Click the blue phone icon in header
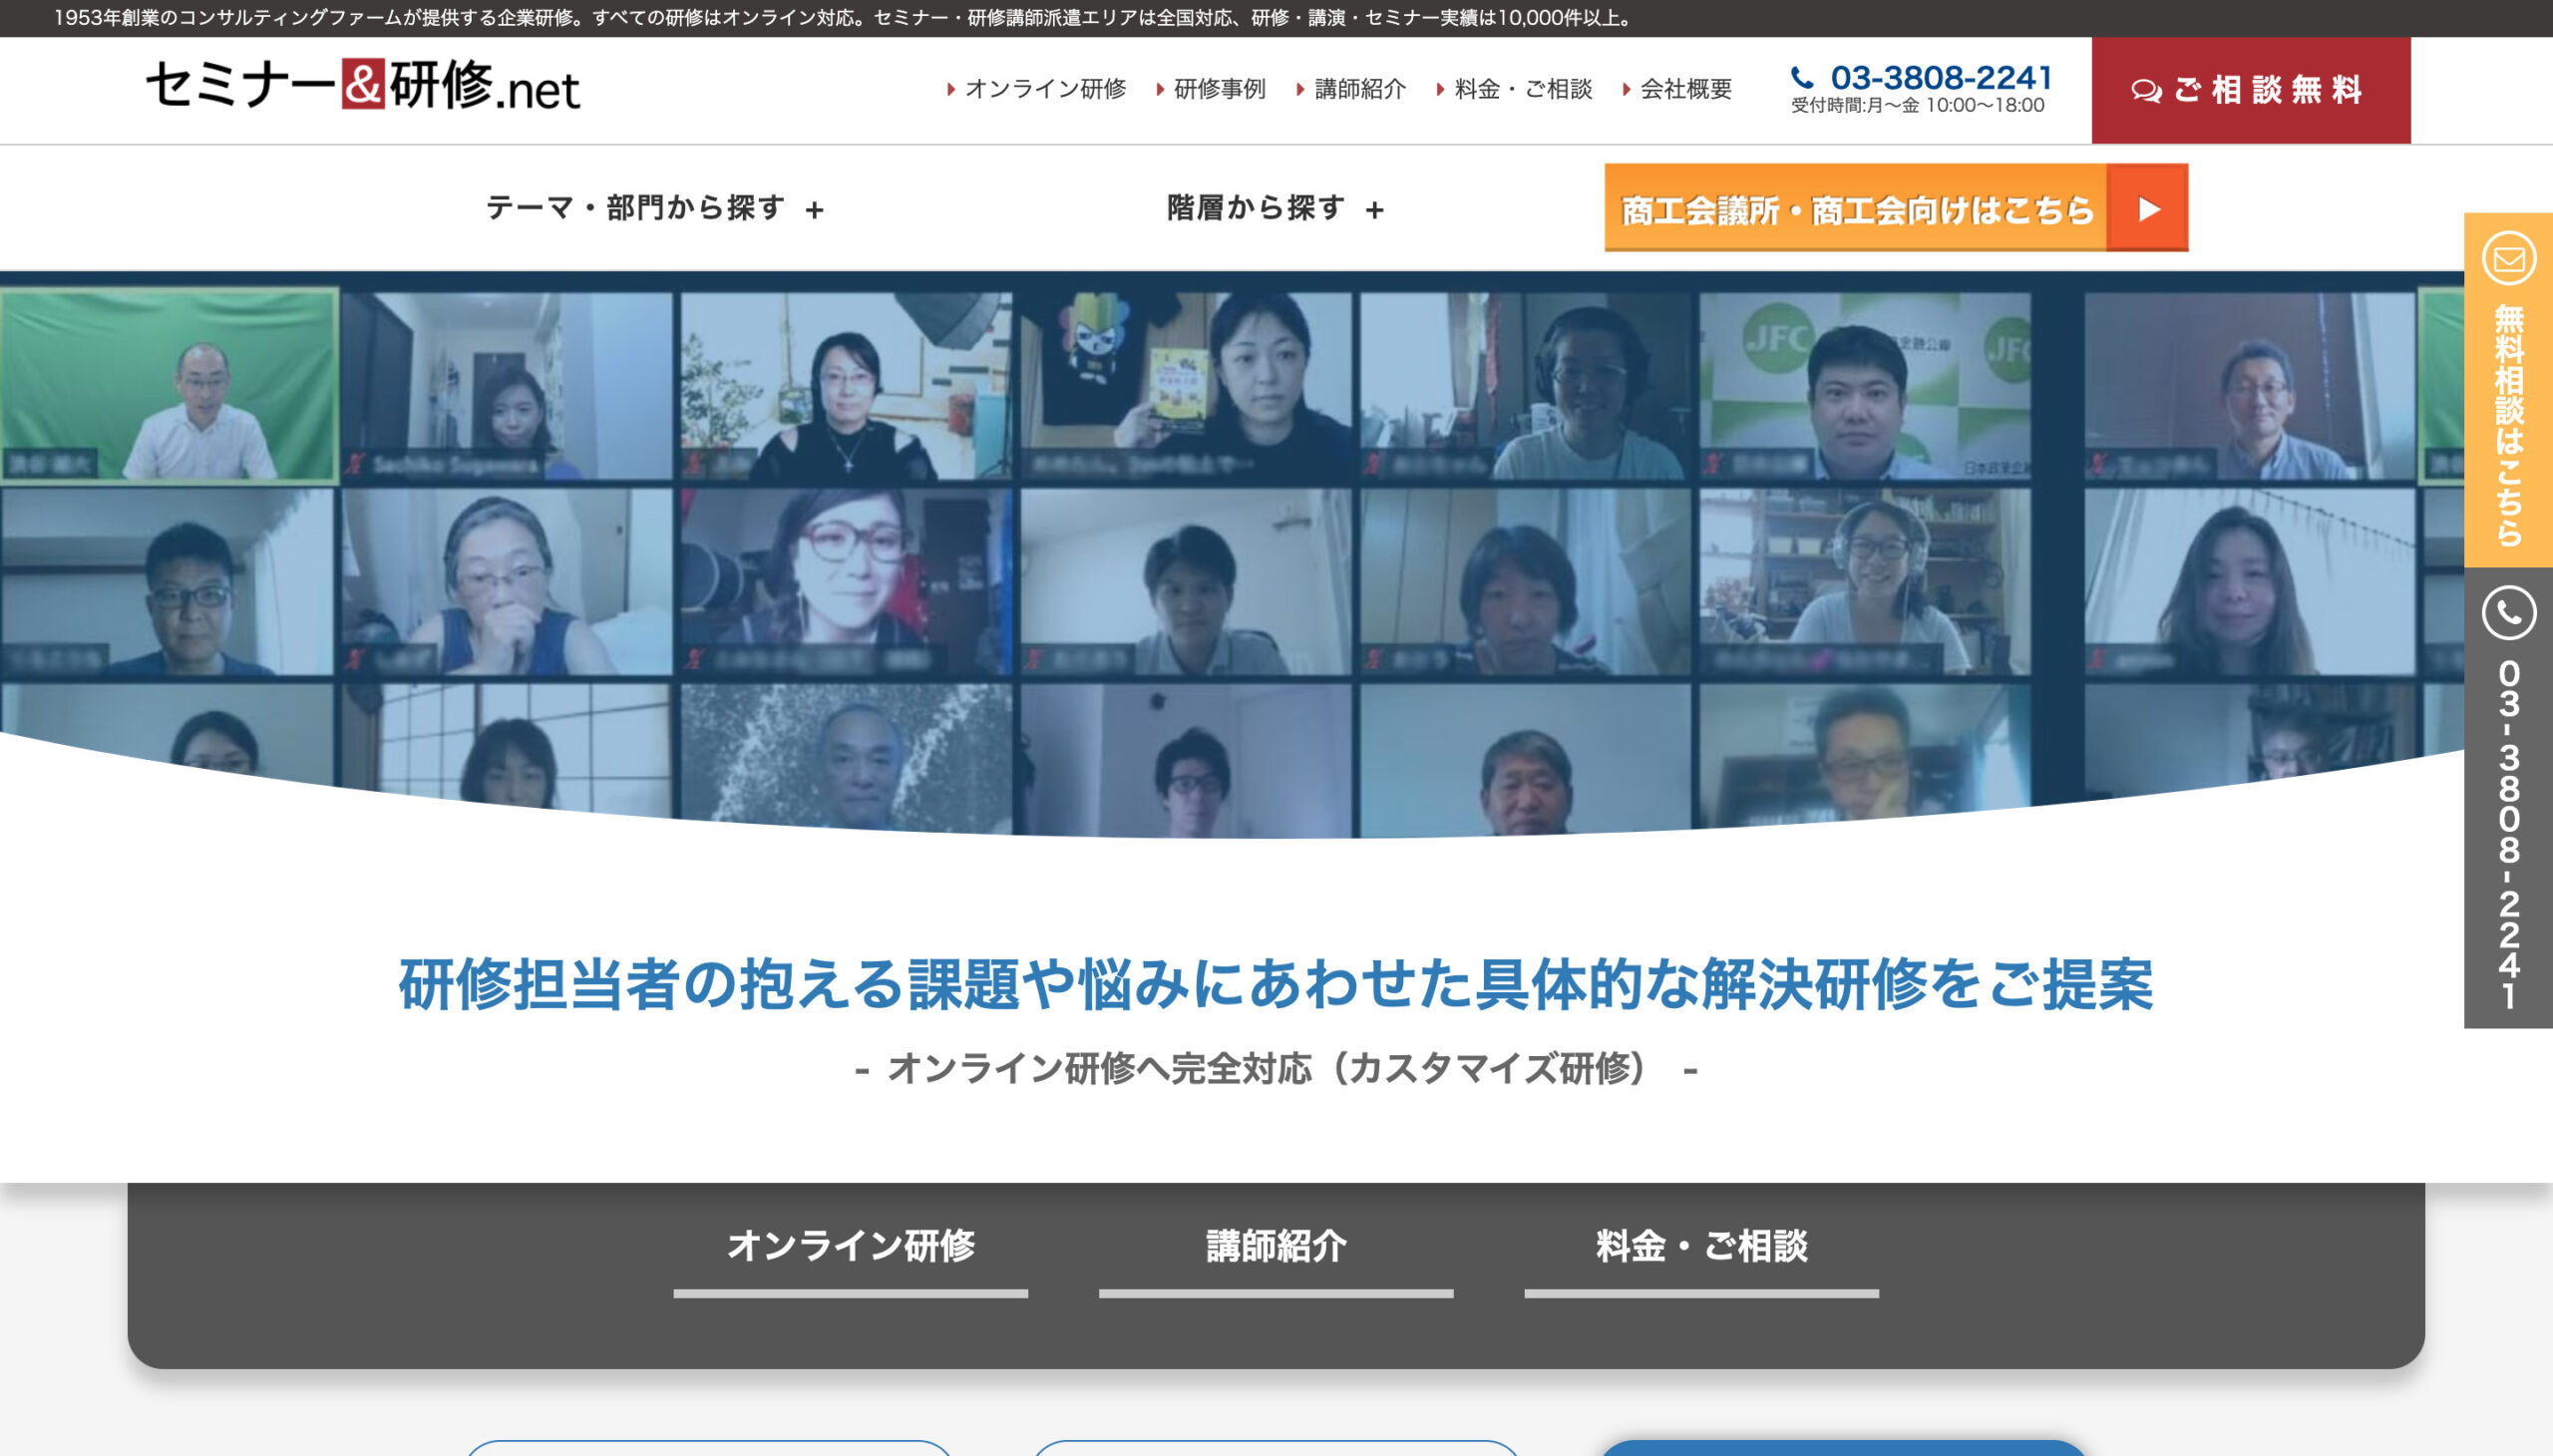This screenshot has height=1456, width=2553. point(1801,78)
